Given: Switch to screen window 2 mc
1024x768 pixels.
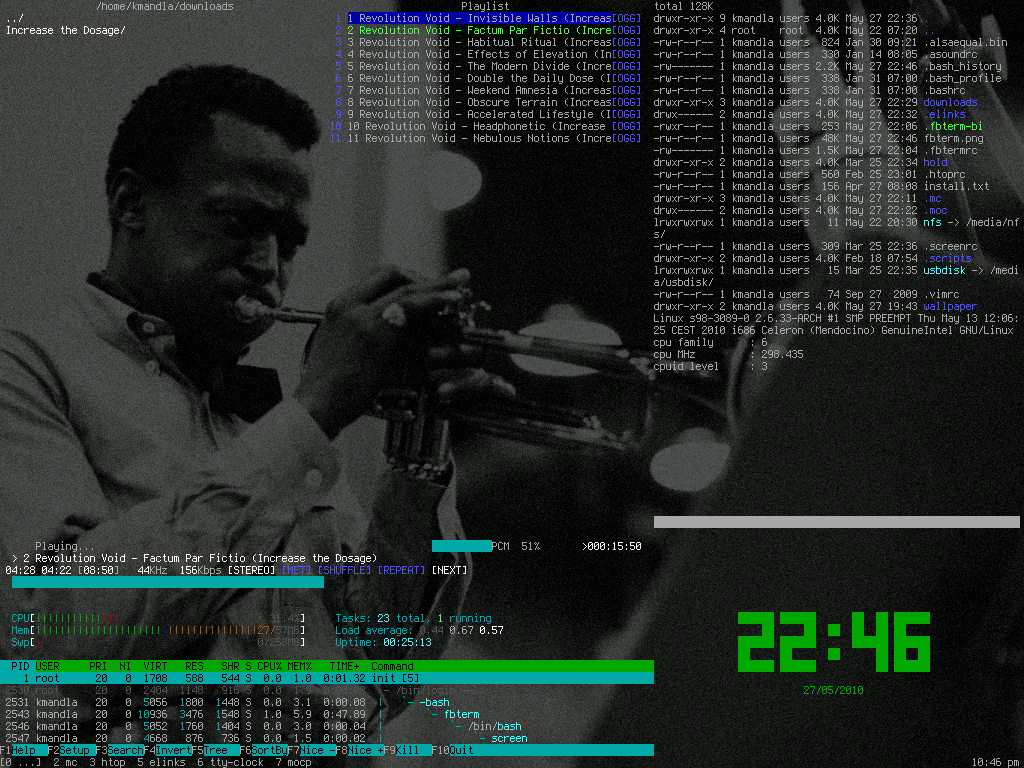Looking at the screenshot, I should [65, 762].
